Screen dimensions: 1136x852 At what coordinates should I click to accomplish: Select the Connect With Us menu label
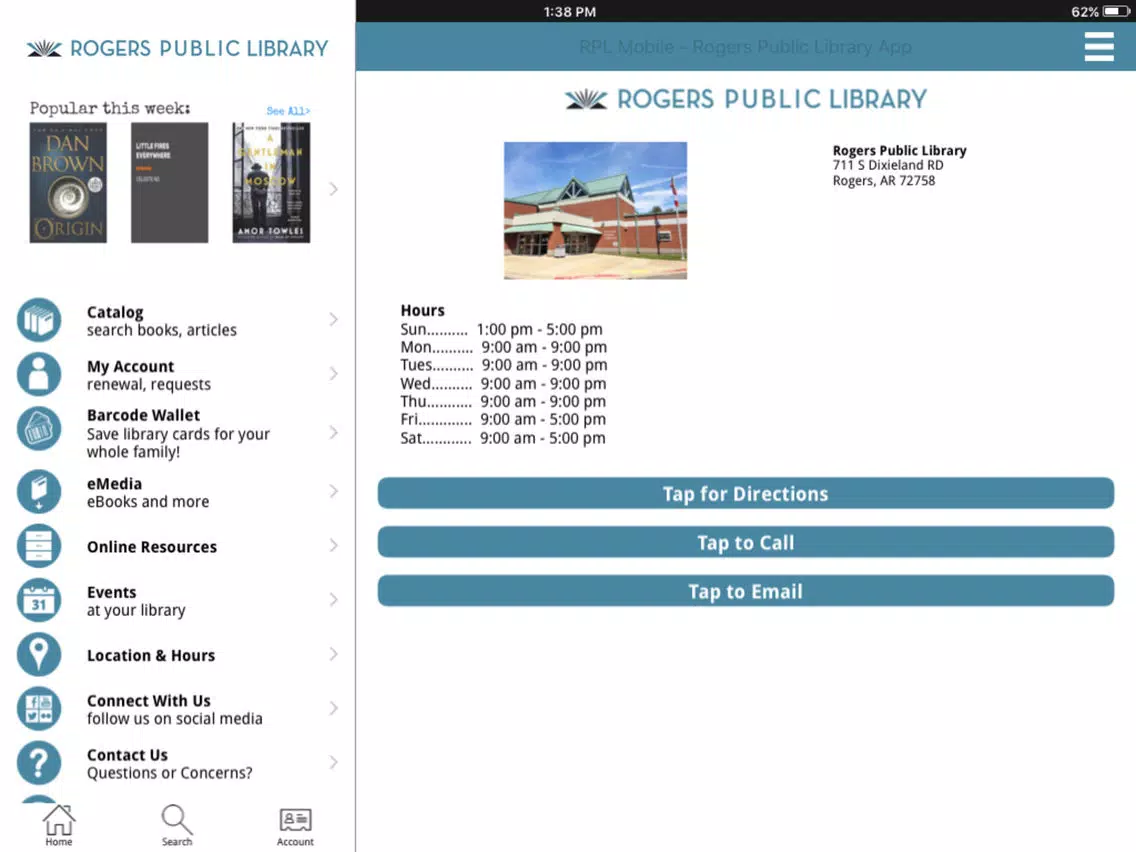point(149,701)
